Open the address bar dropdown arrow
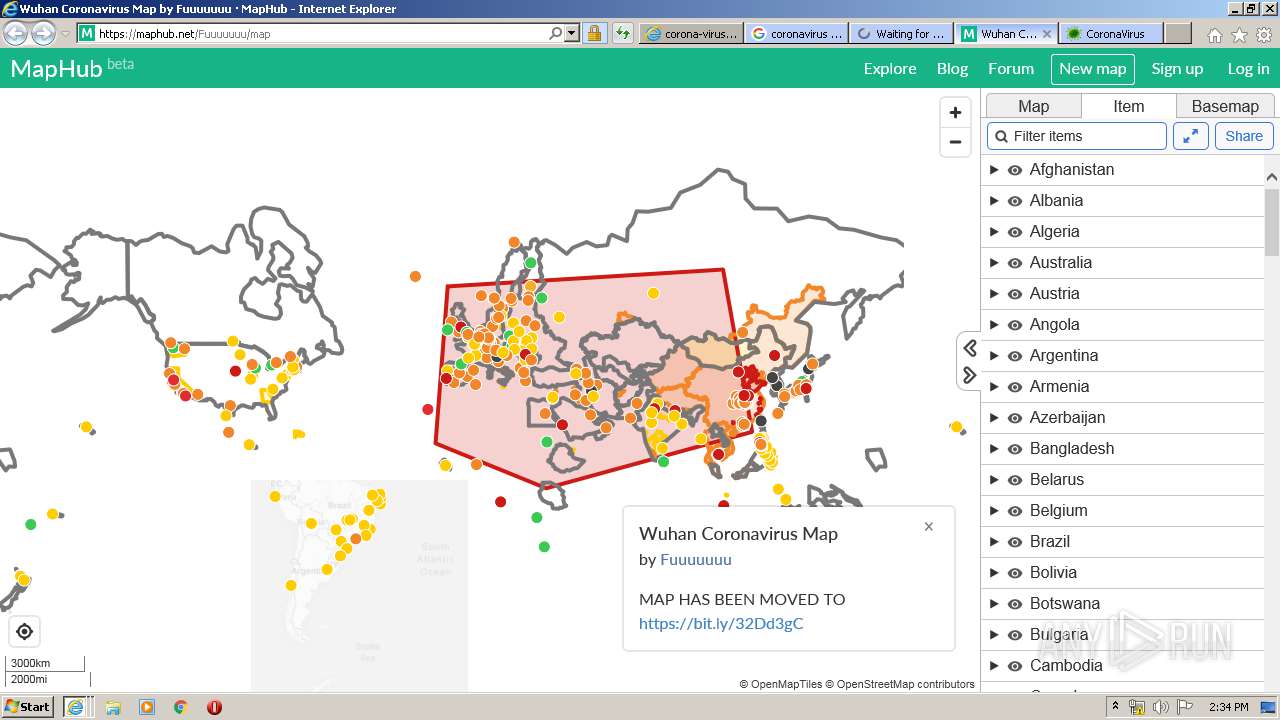This screenshot has height=720, width=1280. tap(572, 33)
